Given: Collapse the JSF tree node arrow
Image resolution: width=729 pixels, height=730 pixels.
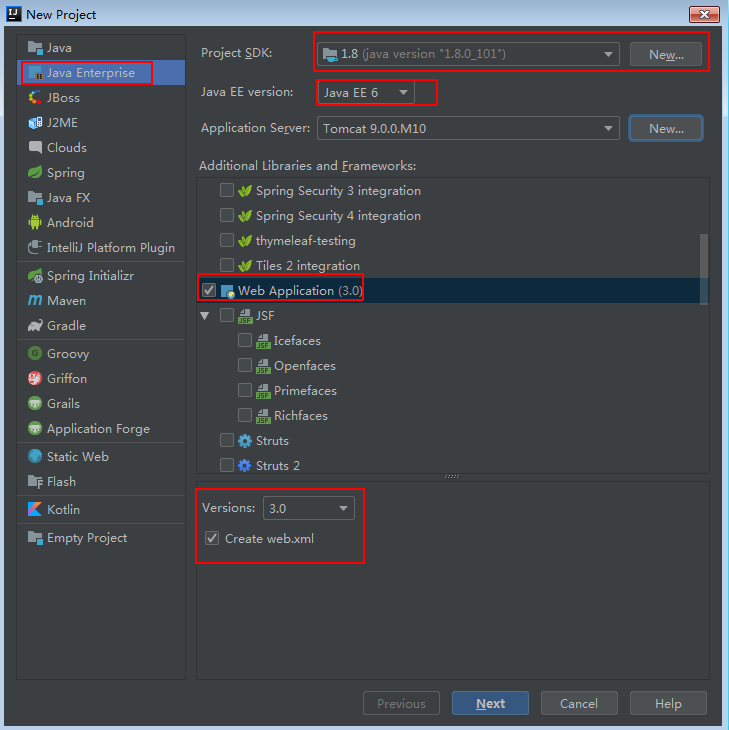Looking at the screenshot, I should tap(204, 316).
